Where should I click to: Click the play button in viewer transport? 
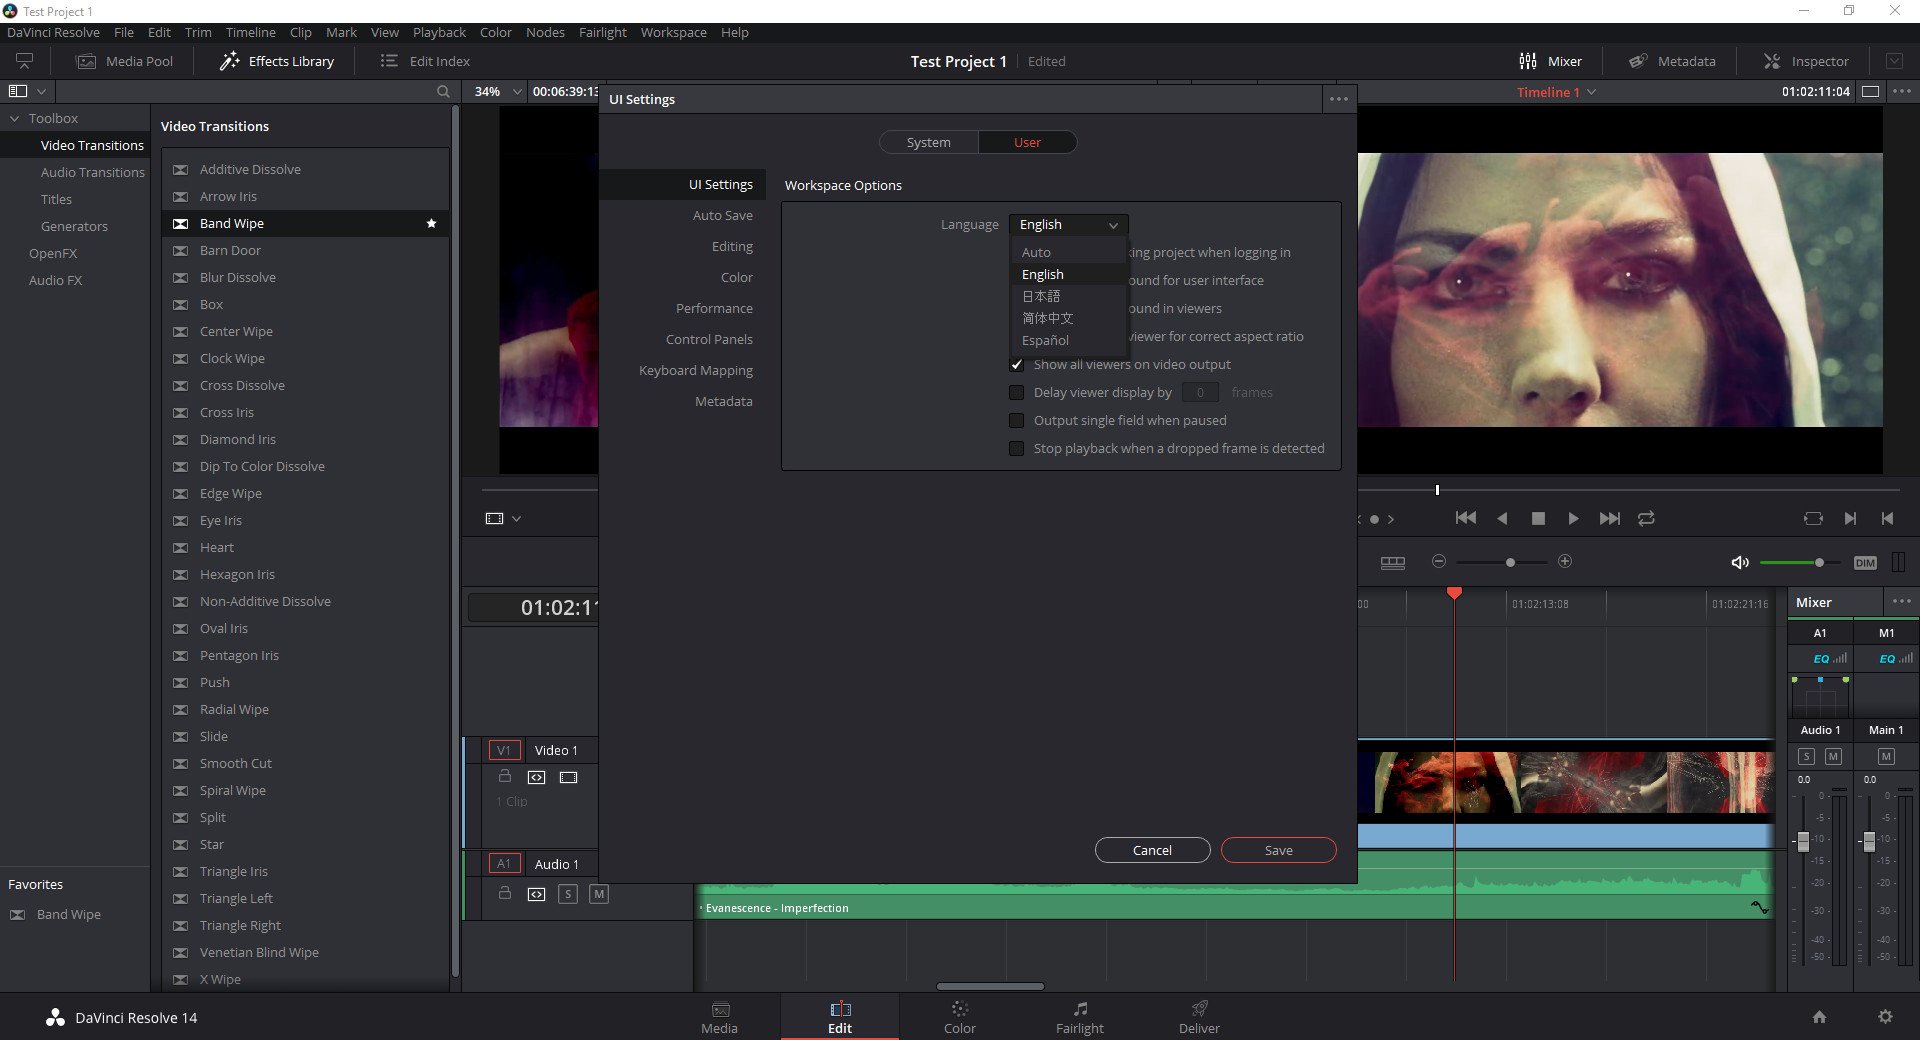[1573, 518]
